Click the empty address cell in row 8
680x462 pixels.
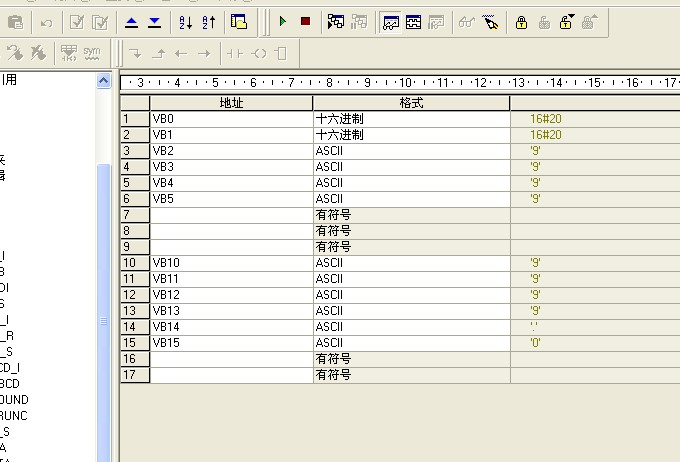[x=231, y=231]
